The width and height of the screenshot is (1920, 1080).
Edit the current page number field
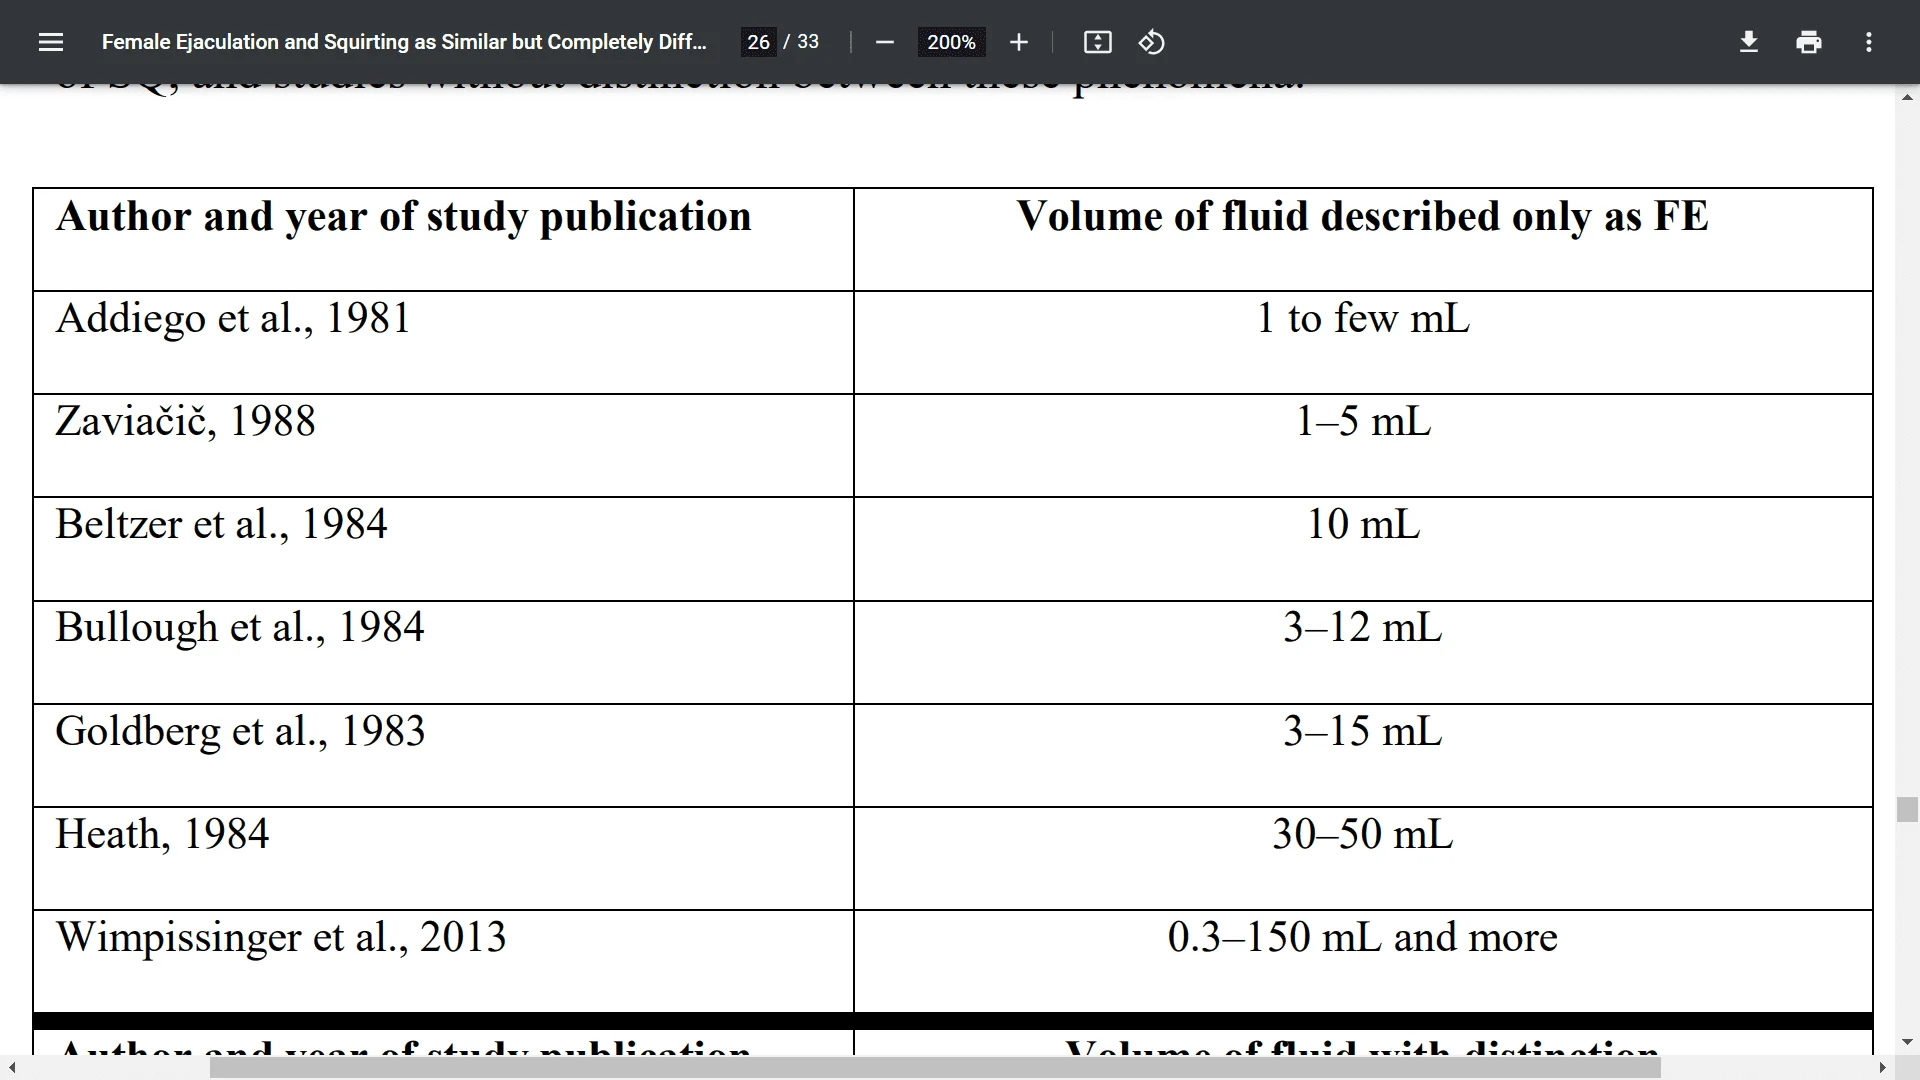click(x=758, y=42)
